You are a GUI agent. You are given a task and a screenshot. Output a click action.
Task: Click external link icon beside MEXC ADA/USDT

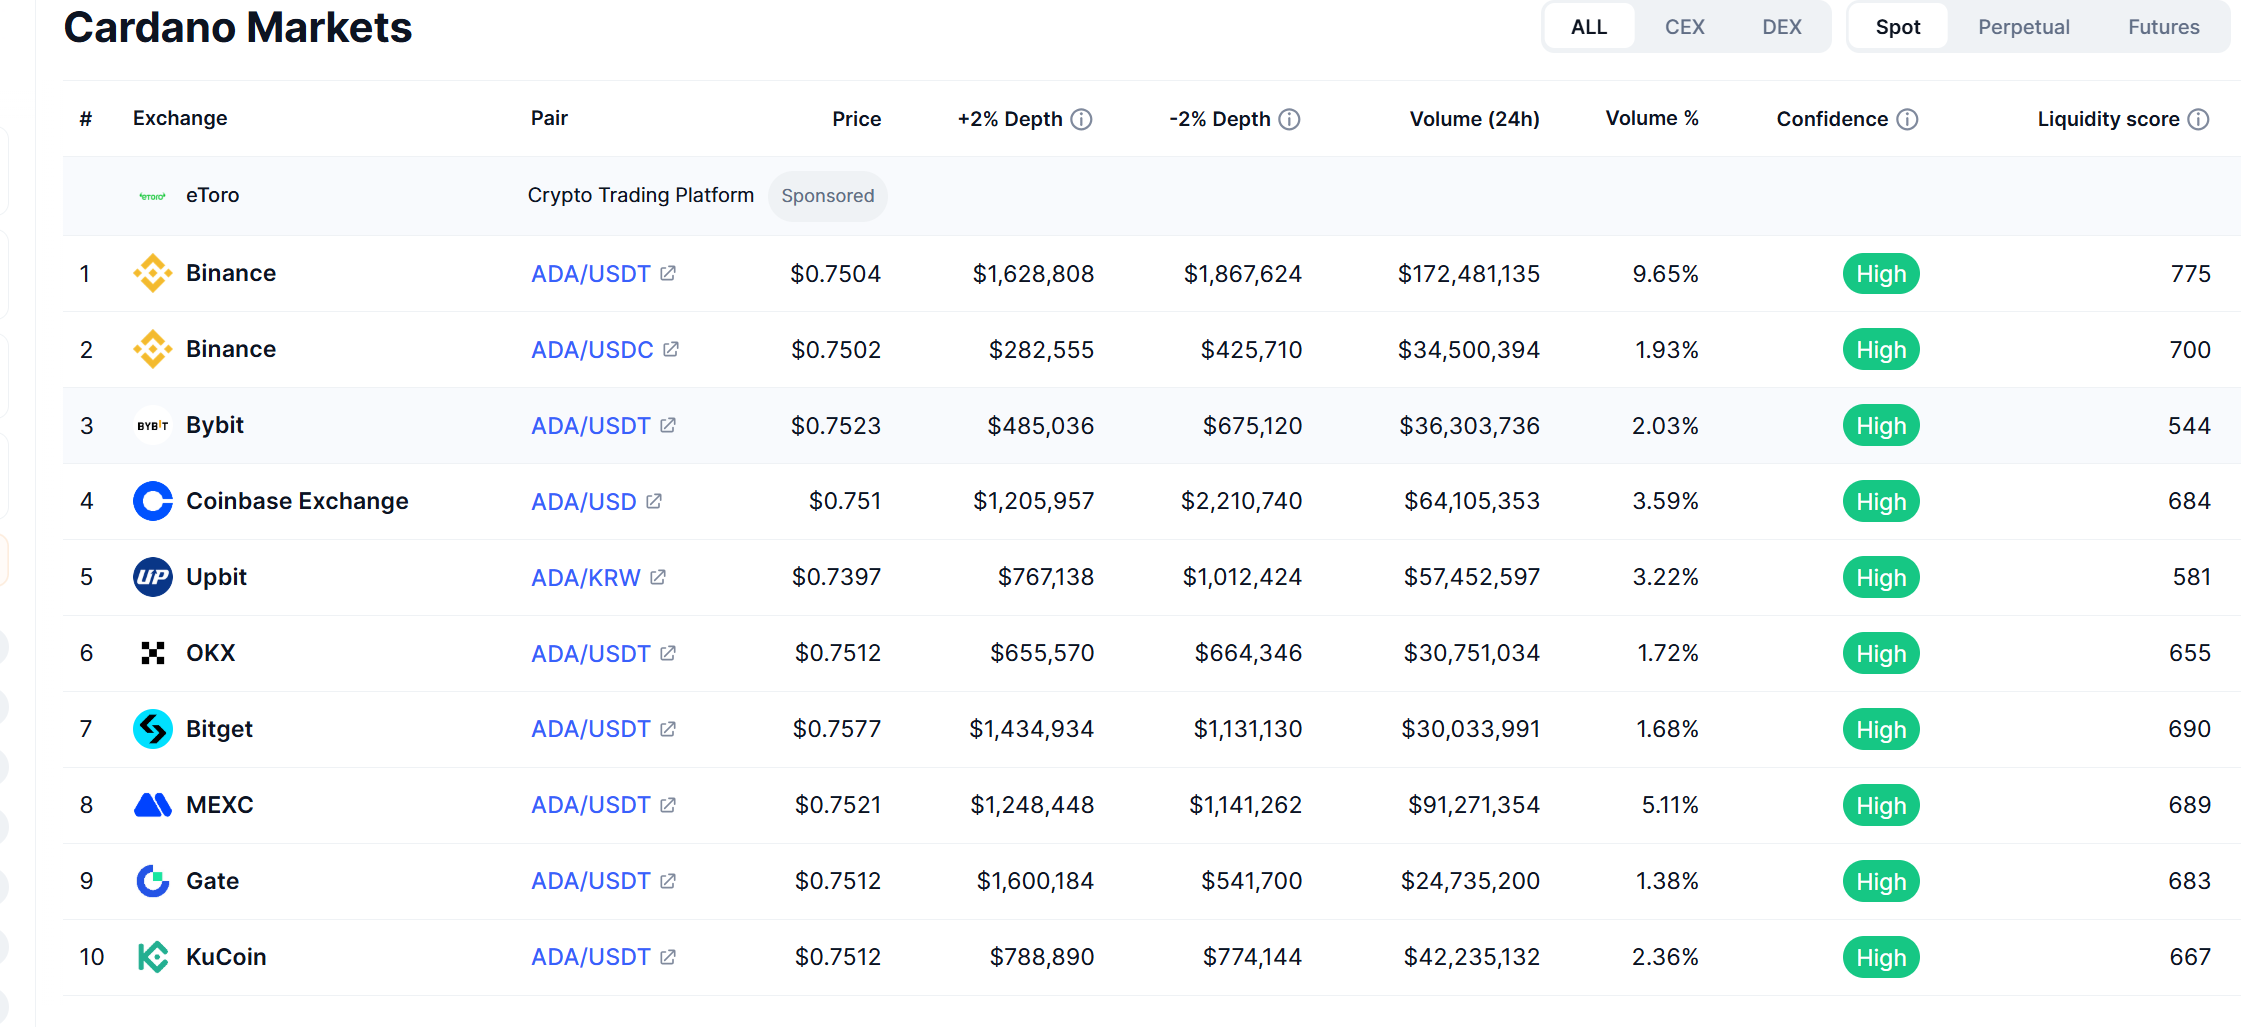pyautogui.click(x=668, y=805)
